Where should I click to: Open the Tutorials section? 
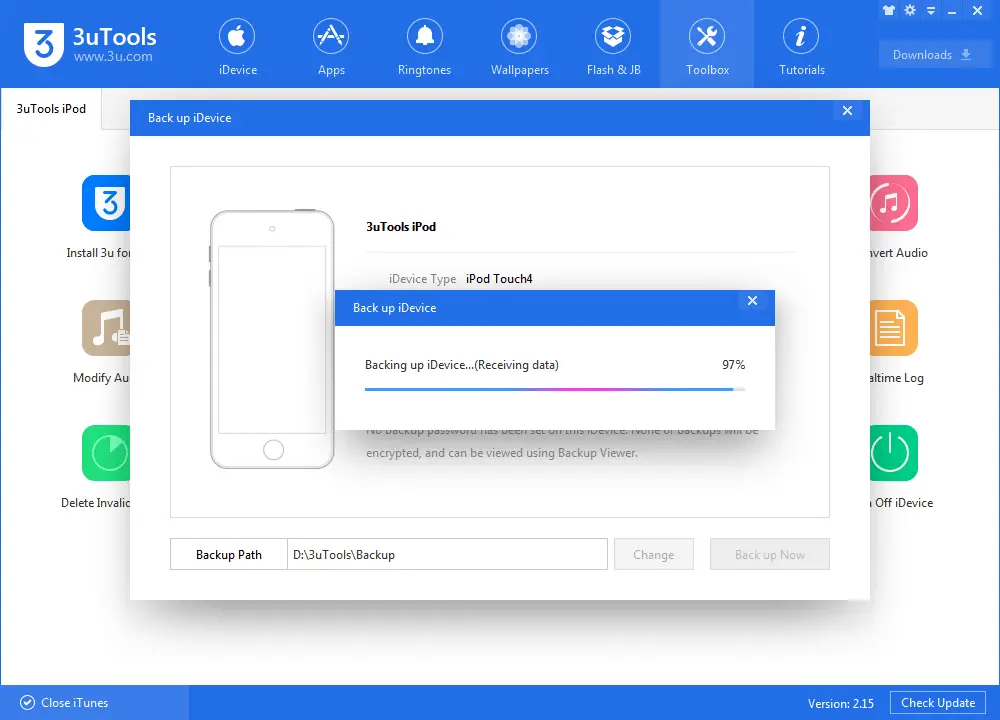click(x=801, y=48)
